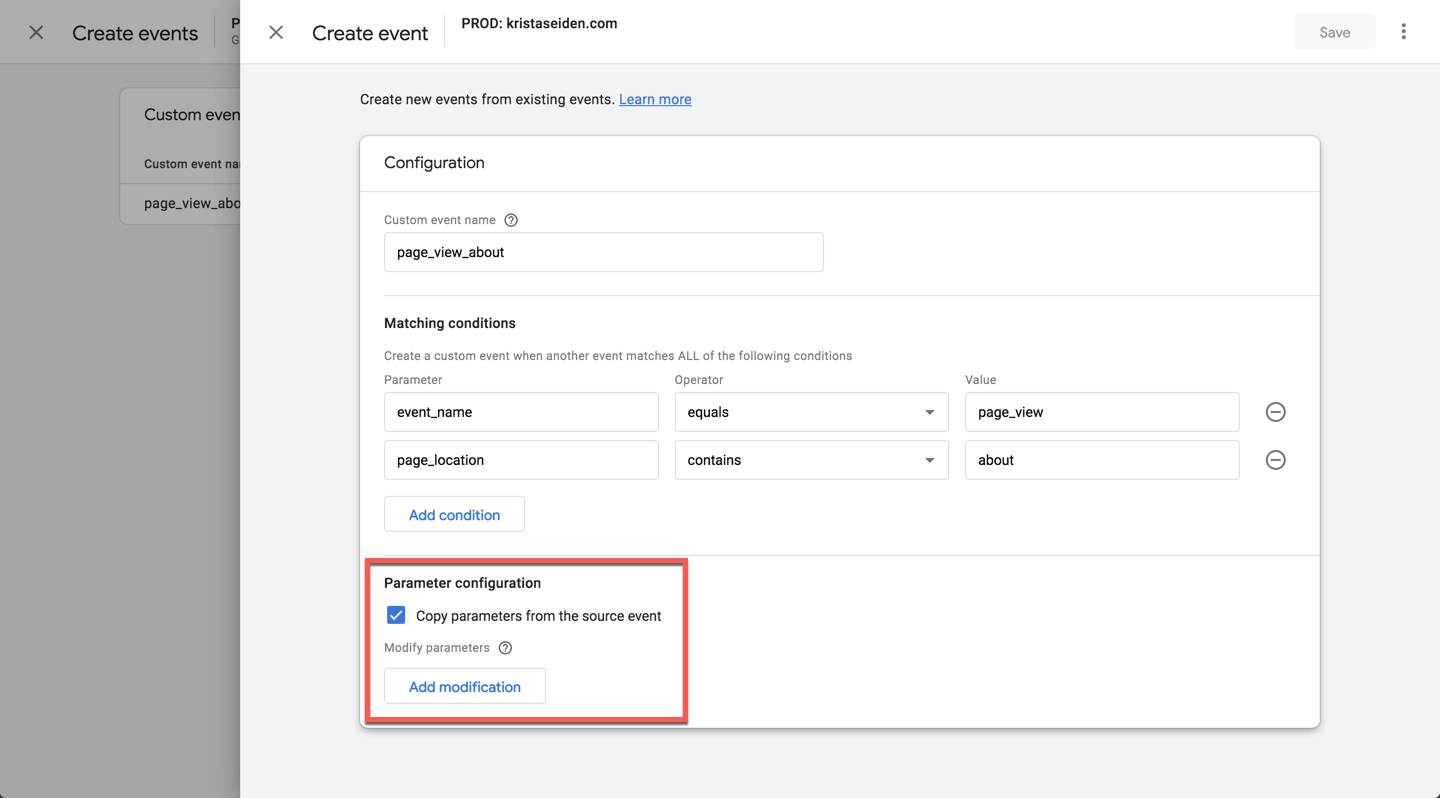Click the Add modification button
This screenshot has width=1440, height=798.
[x=465, y=686]
